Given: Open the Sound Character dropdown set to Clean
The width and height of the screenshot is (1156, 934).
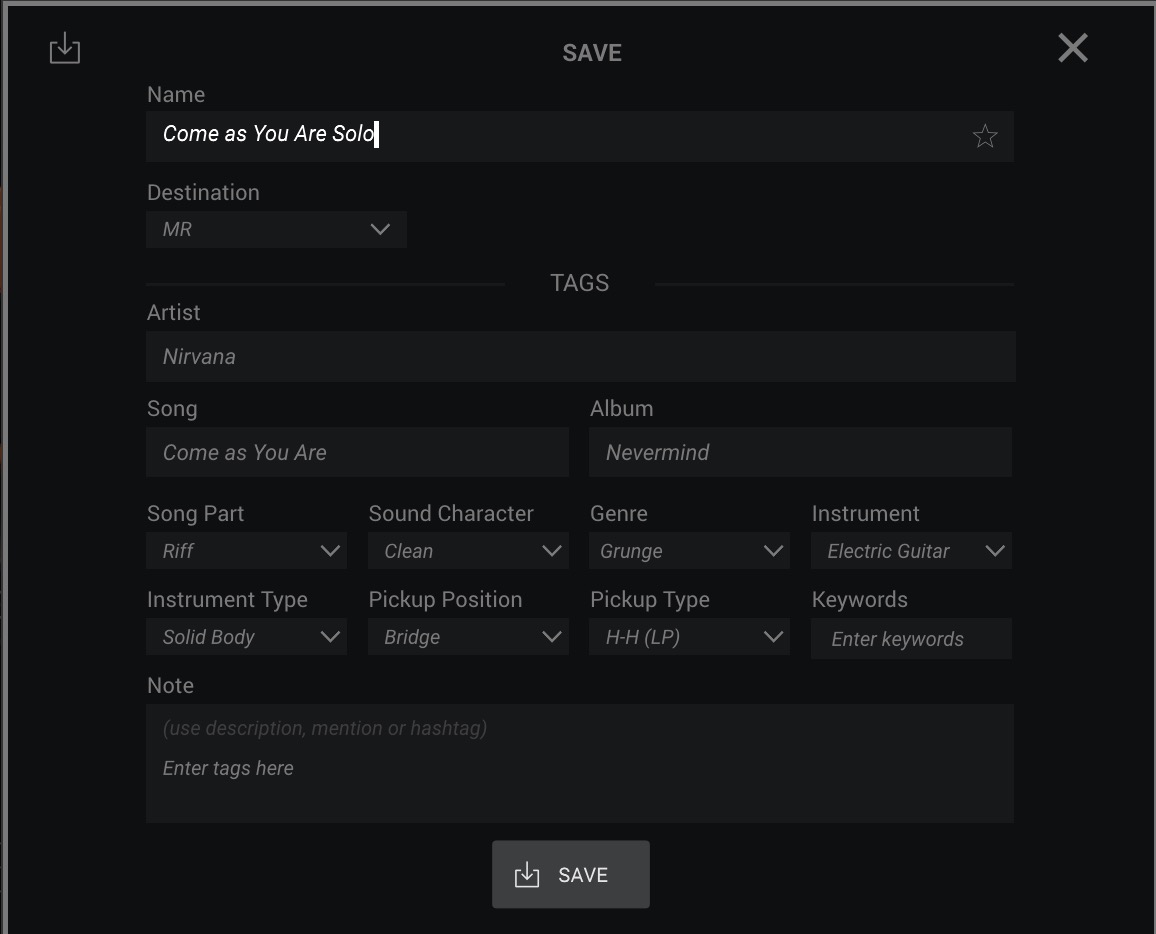Looking at the screenshot, I should pos(468,551).
